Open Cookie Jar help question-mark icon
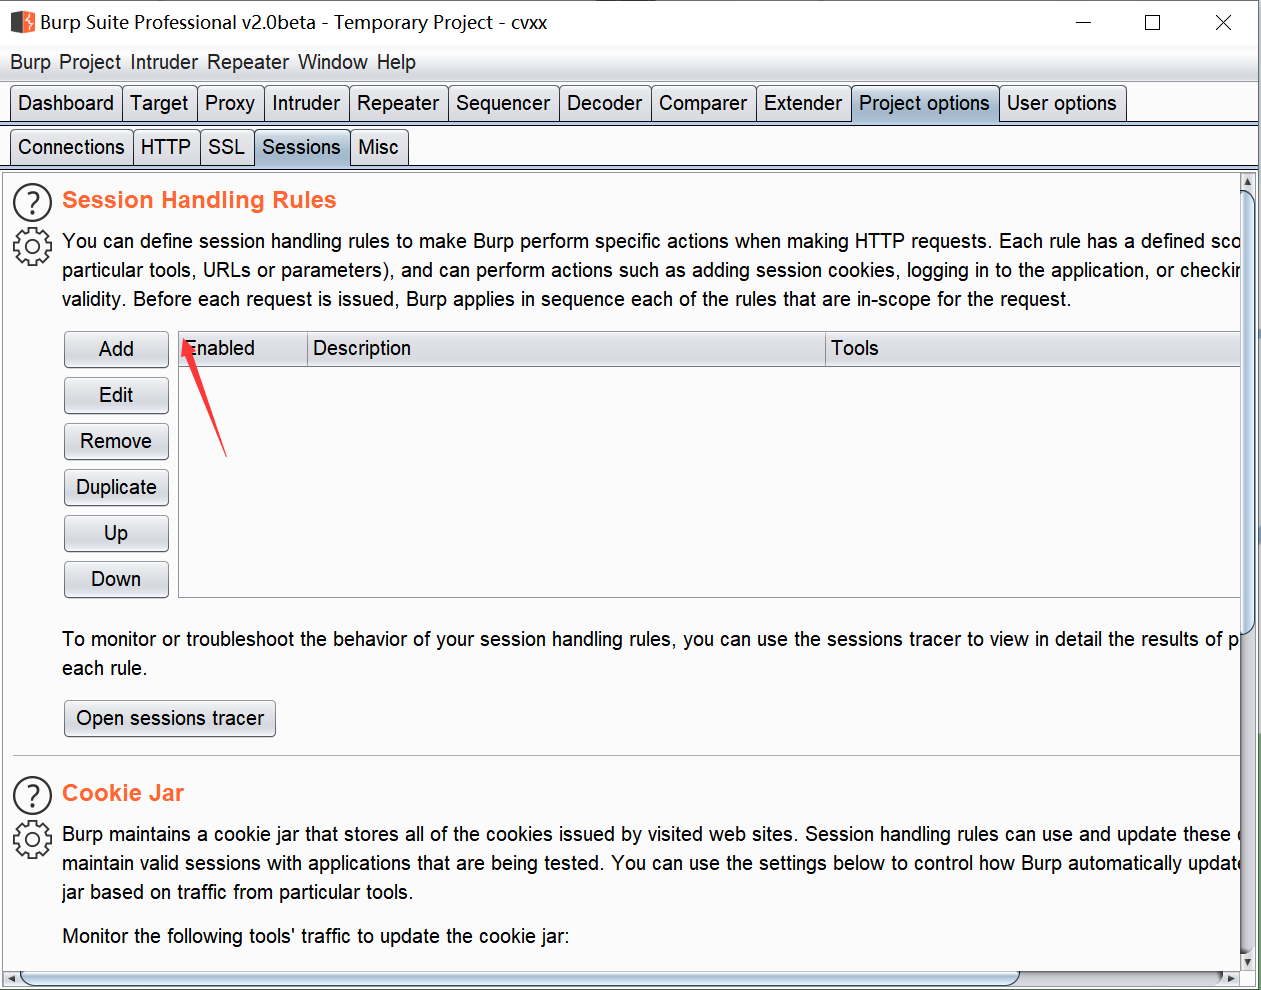 click(x=32, y=795)
